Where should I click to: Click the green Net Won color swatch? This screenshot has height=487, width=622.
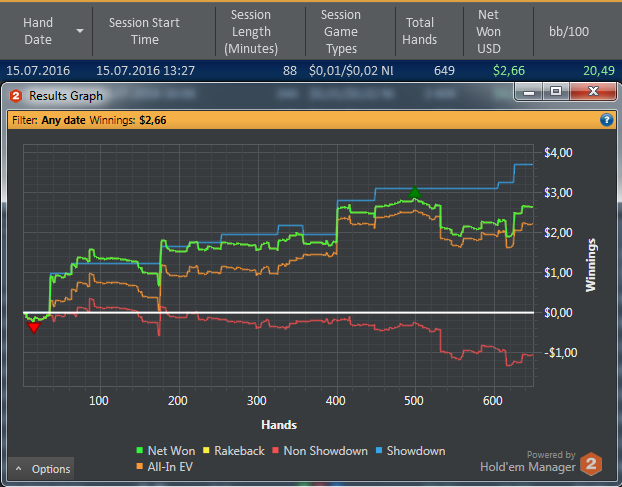(x=139, y=450)
